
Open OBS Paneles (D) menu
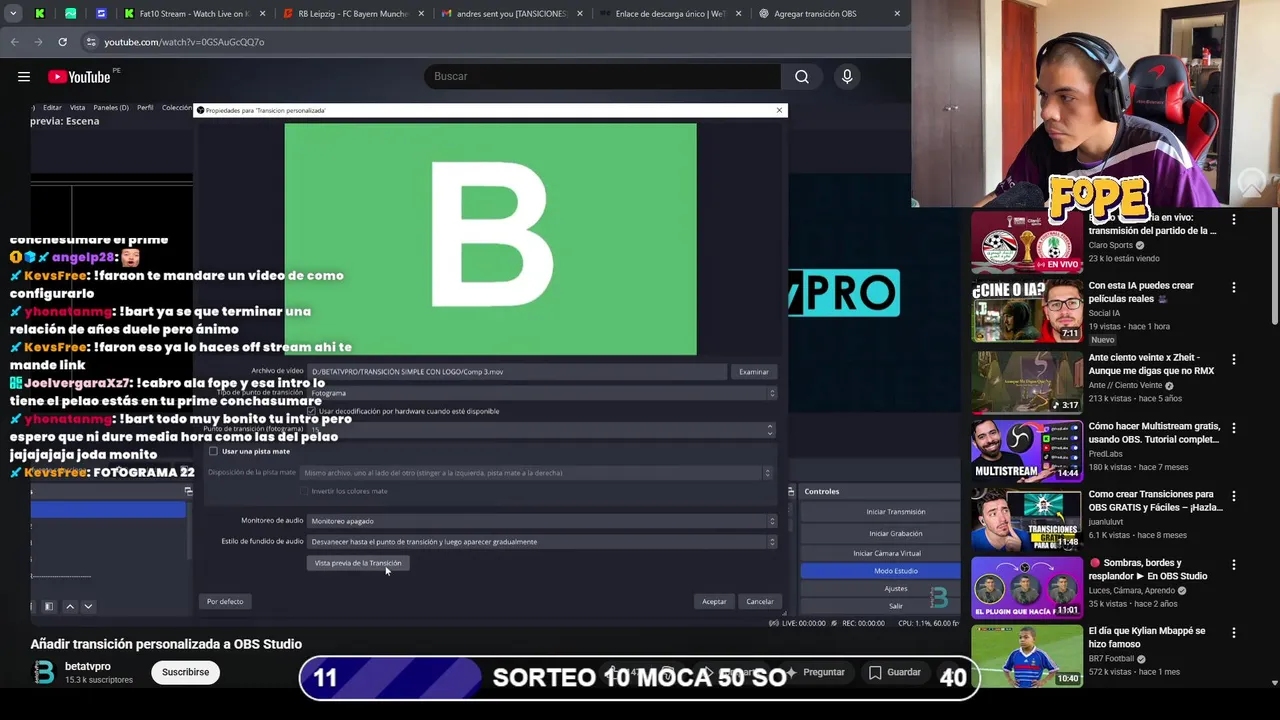pos(111,107)
